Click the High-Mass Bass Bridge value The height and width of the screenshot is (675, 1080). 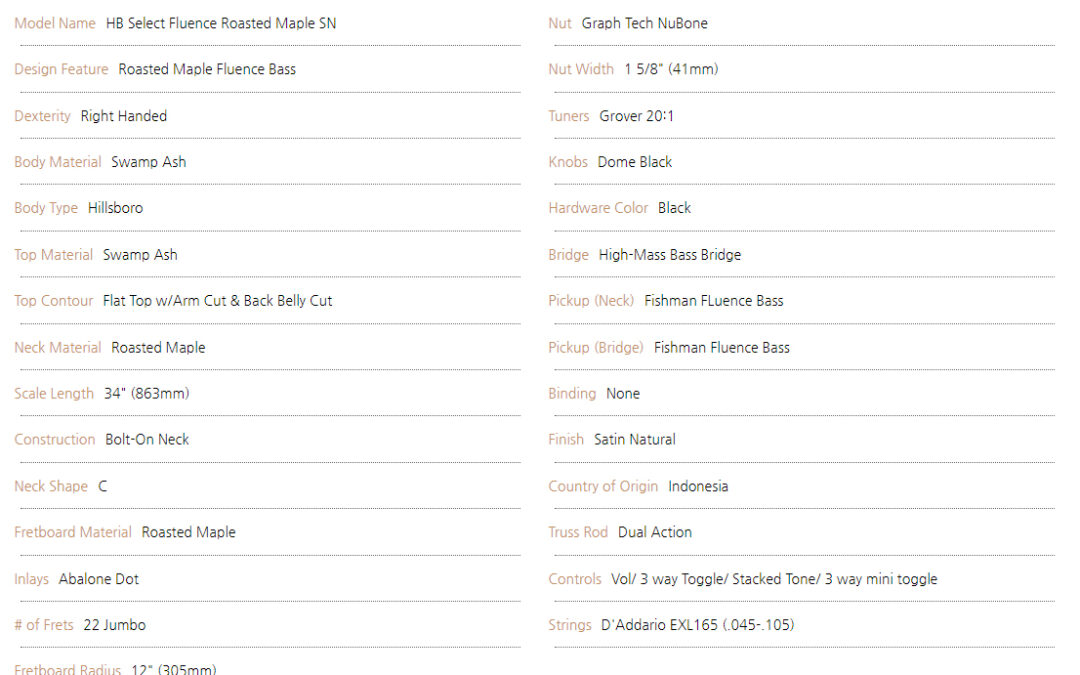pos(669,255)
